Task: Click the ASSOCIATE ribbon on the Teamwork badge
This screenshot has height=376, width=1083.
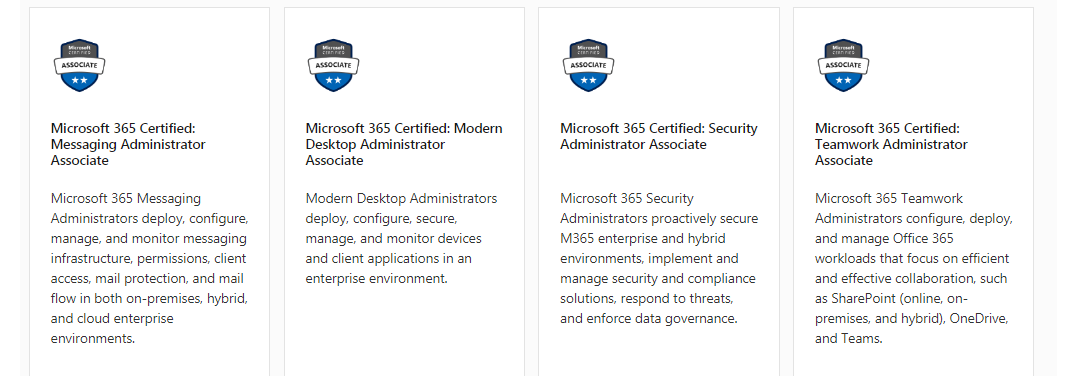Action: click(843, 65)
